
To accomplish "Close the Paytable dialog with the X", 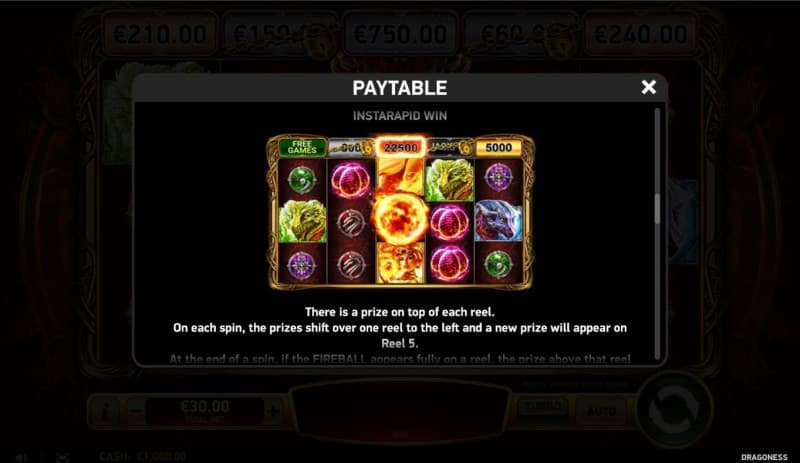I will point(648,87).
